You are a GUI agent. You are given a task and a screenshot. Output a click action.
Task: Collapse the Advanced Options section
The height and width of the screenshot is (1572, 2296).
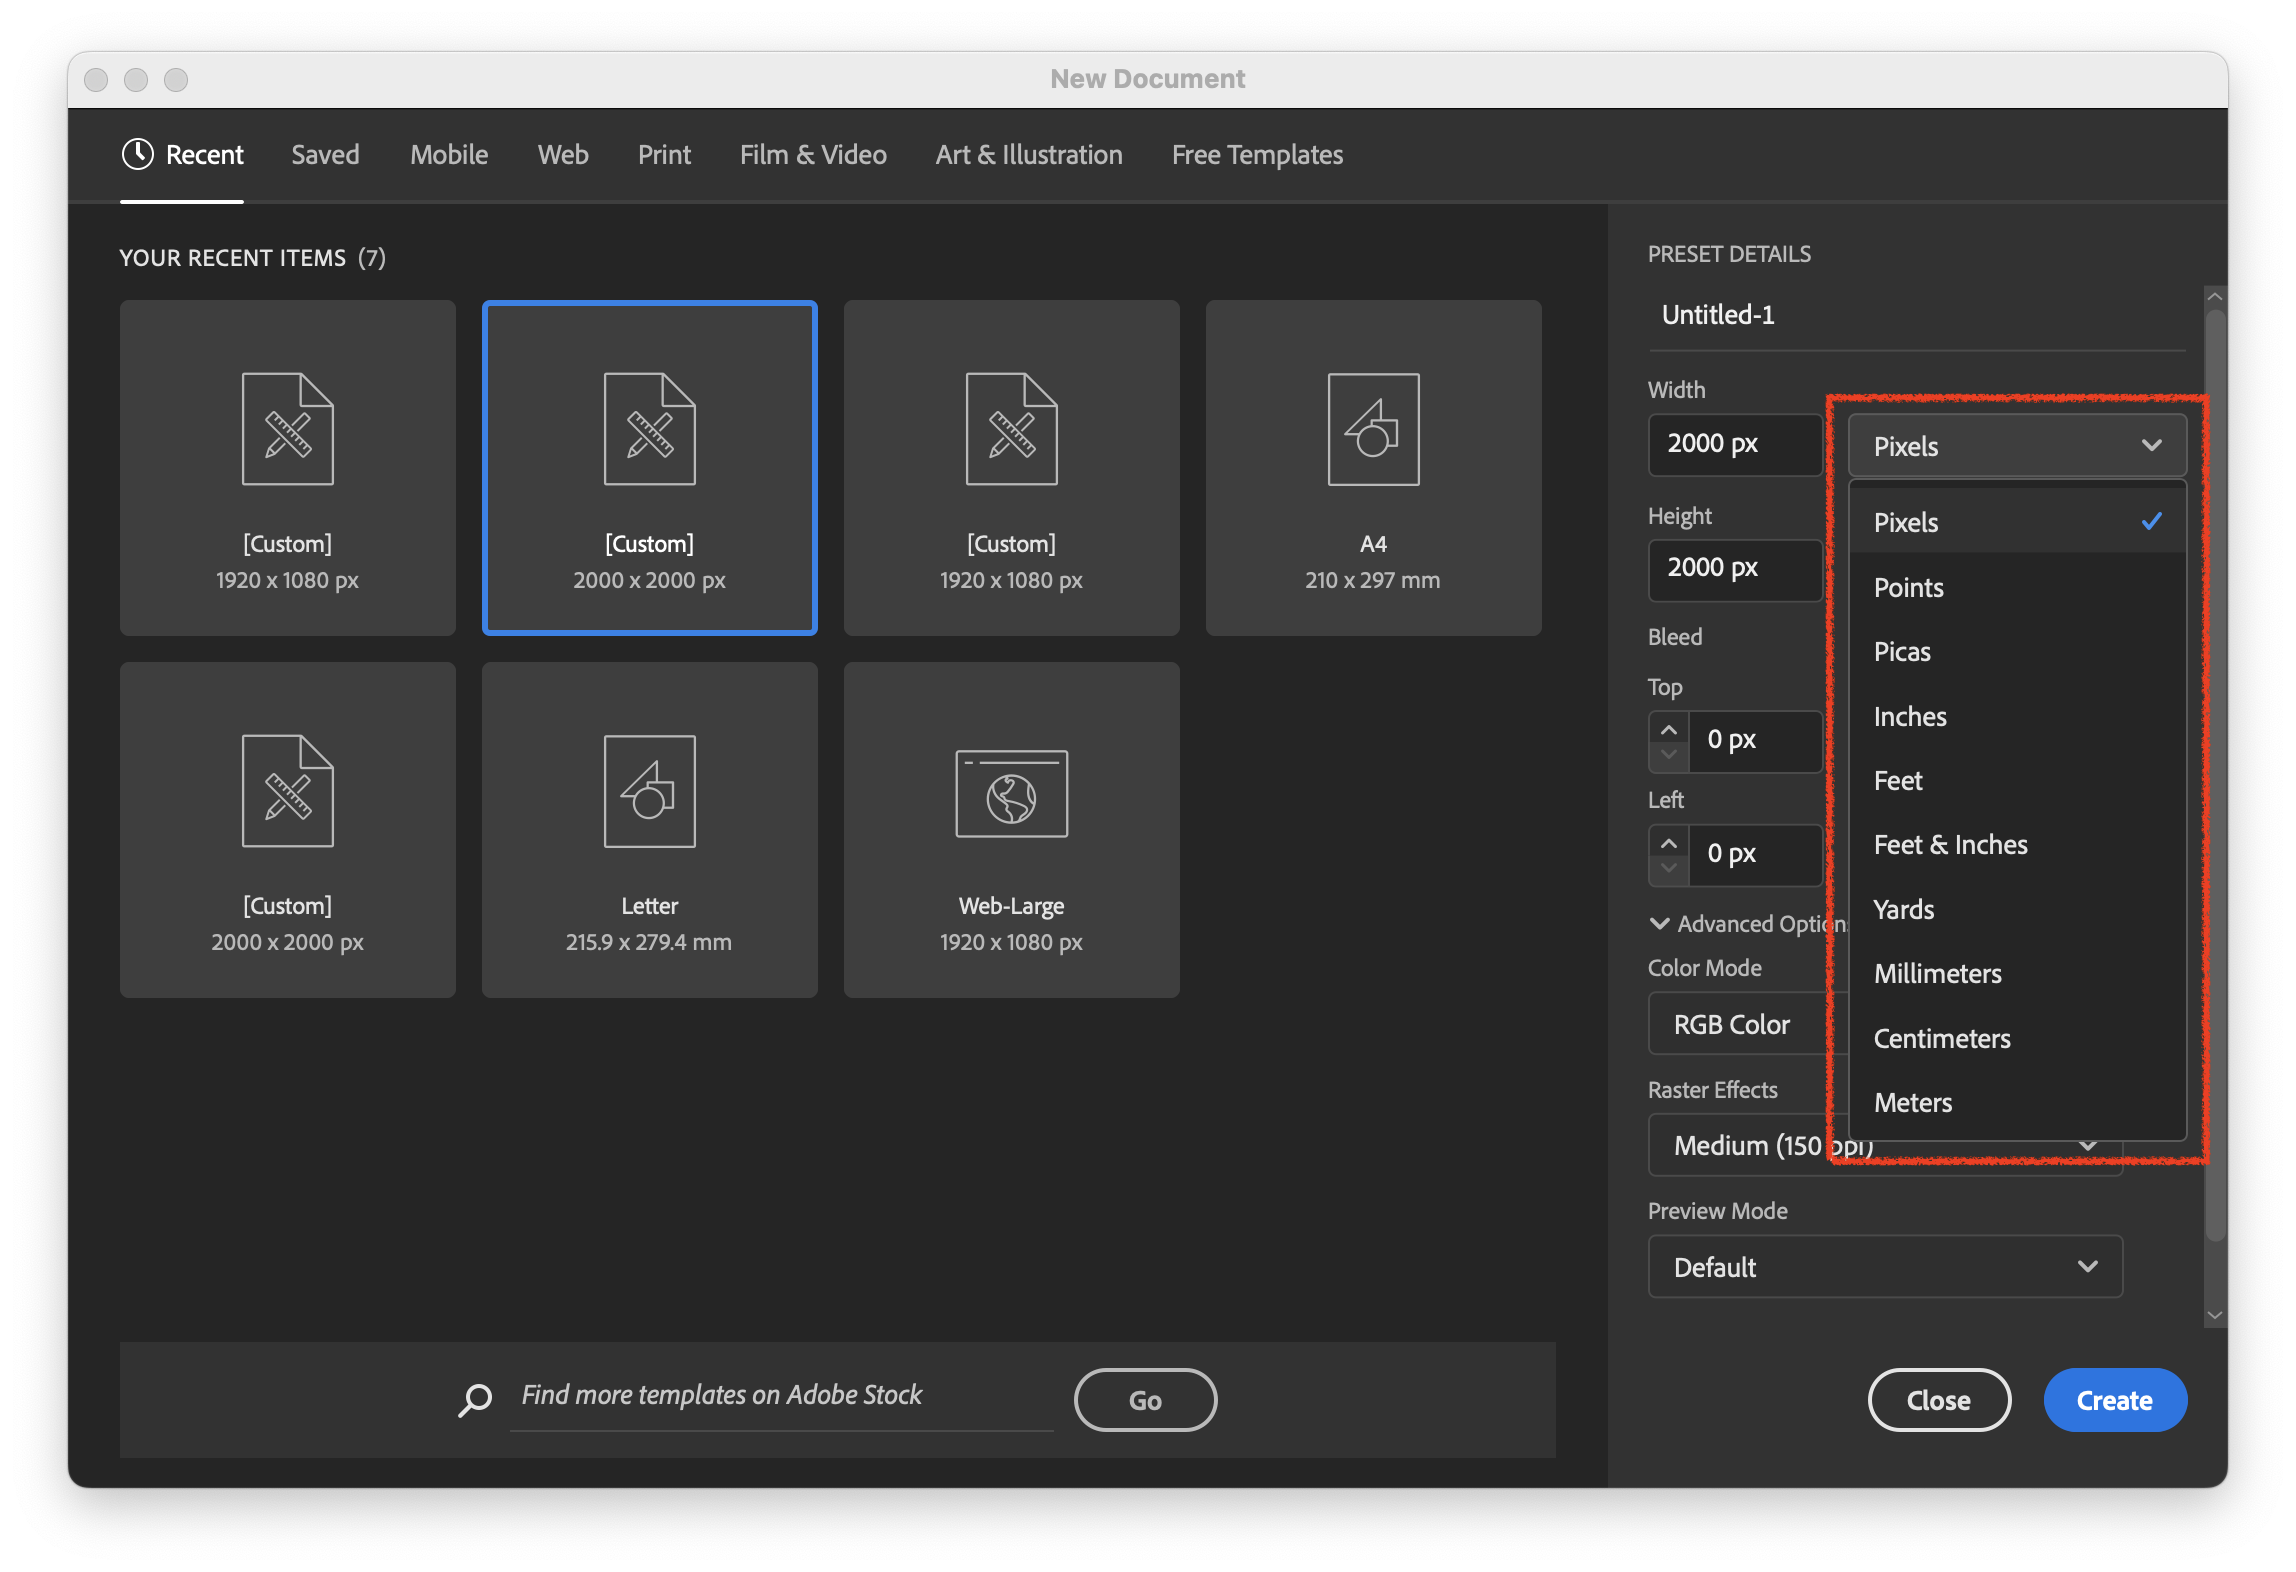click(1659, 923)
